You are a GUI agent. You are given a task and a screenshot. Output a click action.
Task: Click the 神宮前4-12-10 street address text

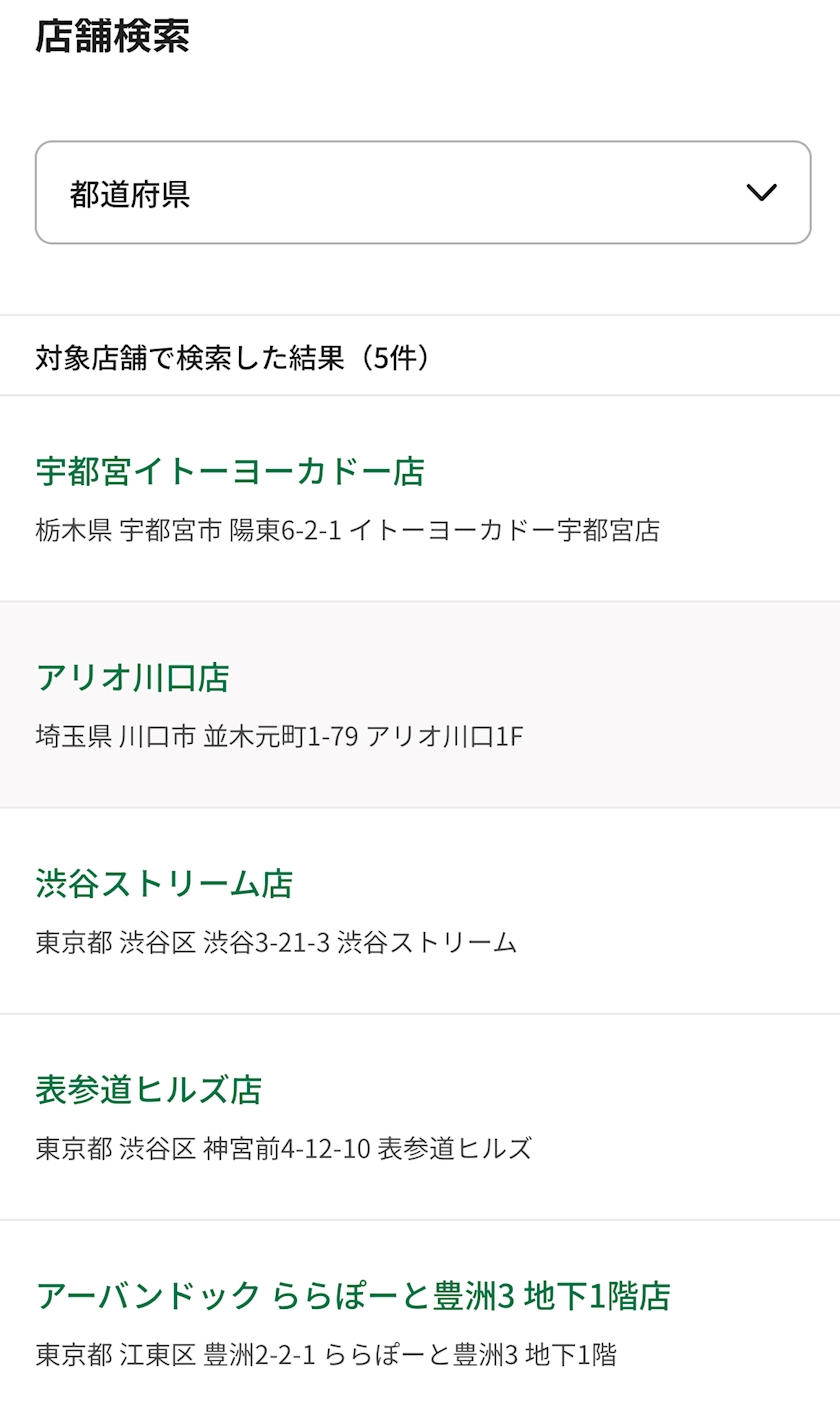pos(286,1149)
